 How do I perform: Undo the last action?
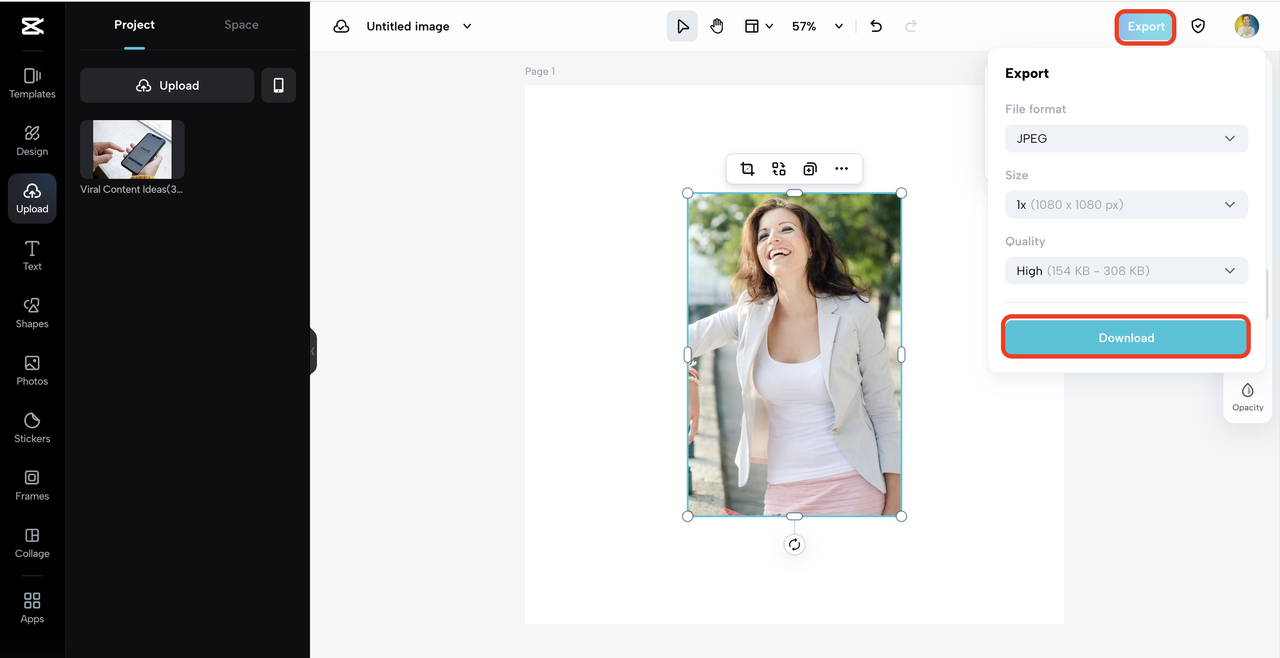tap(876, 26)
